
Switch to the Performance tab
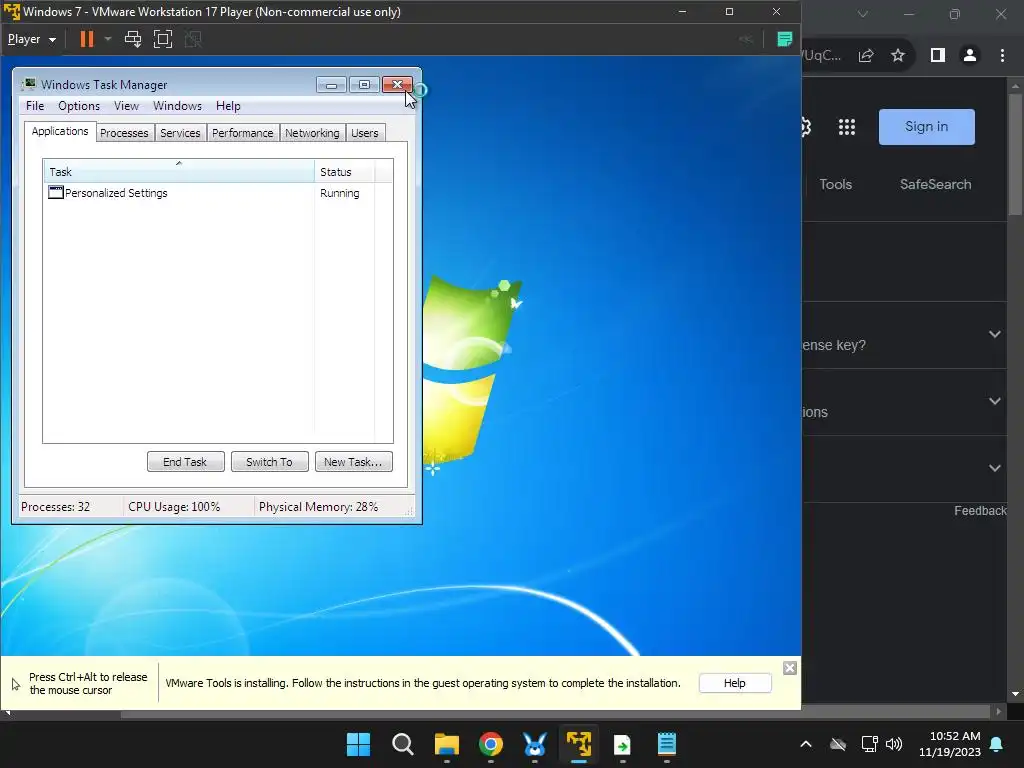coord(242,133)
